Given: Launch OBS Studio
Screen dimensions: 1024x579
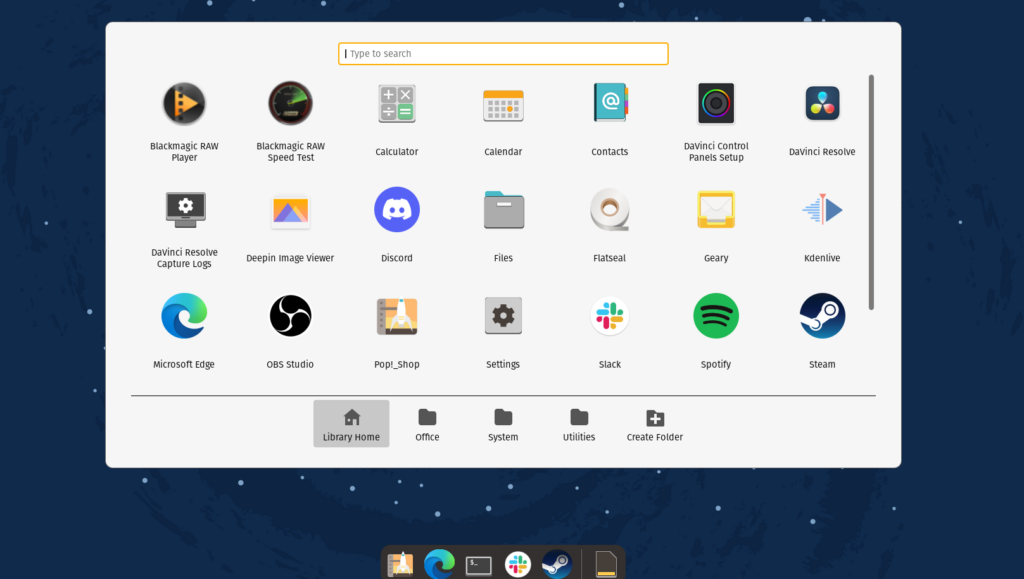Looking at the screenshot, I should (x=291, y=316).
